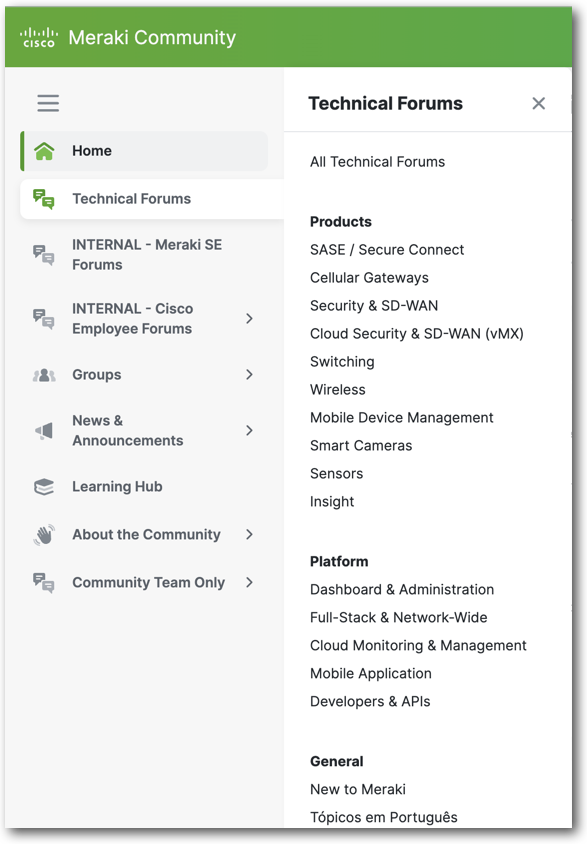Open the Dashboard & Administration forum
This screenshot has width=587, height=844.
(x=402, y=589)
